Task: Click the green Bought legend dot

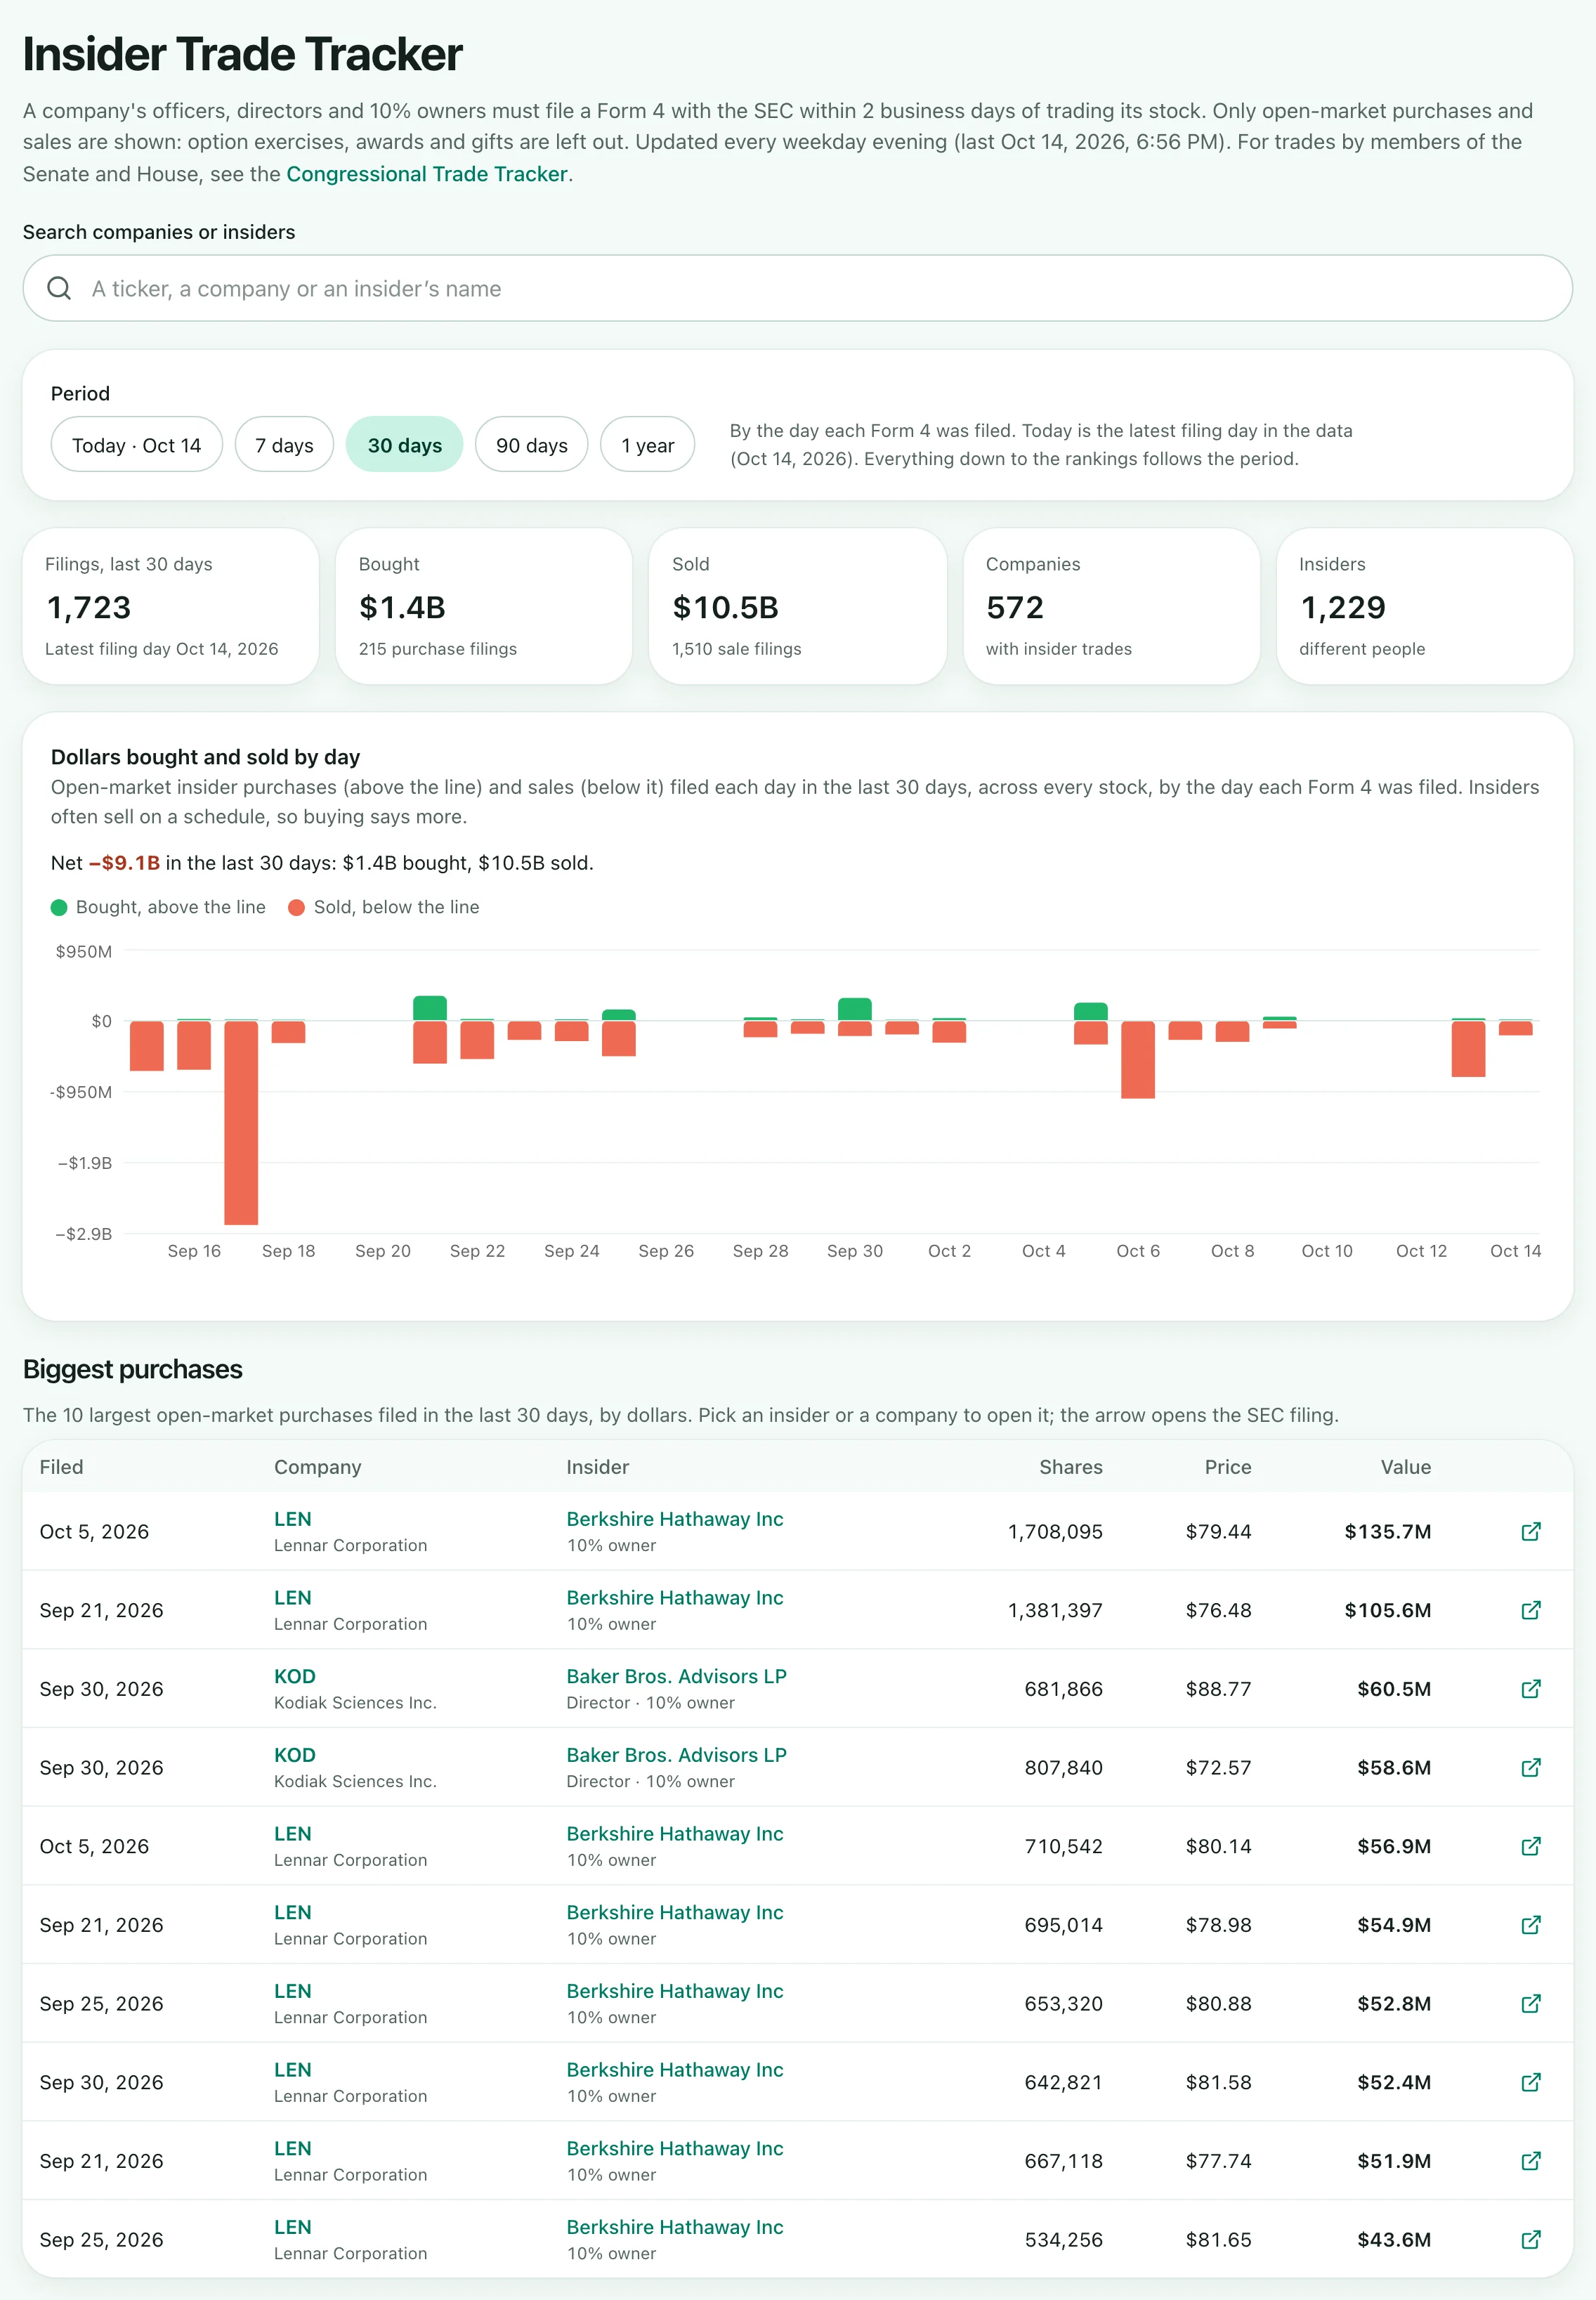Action: coord(59,907)
